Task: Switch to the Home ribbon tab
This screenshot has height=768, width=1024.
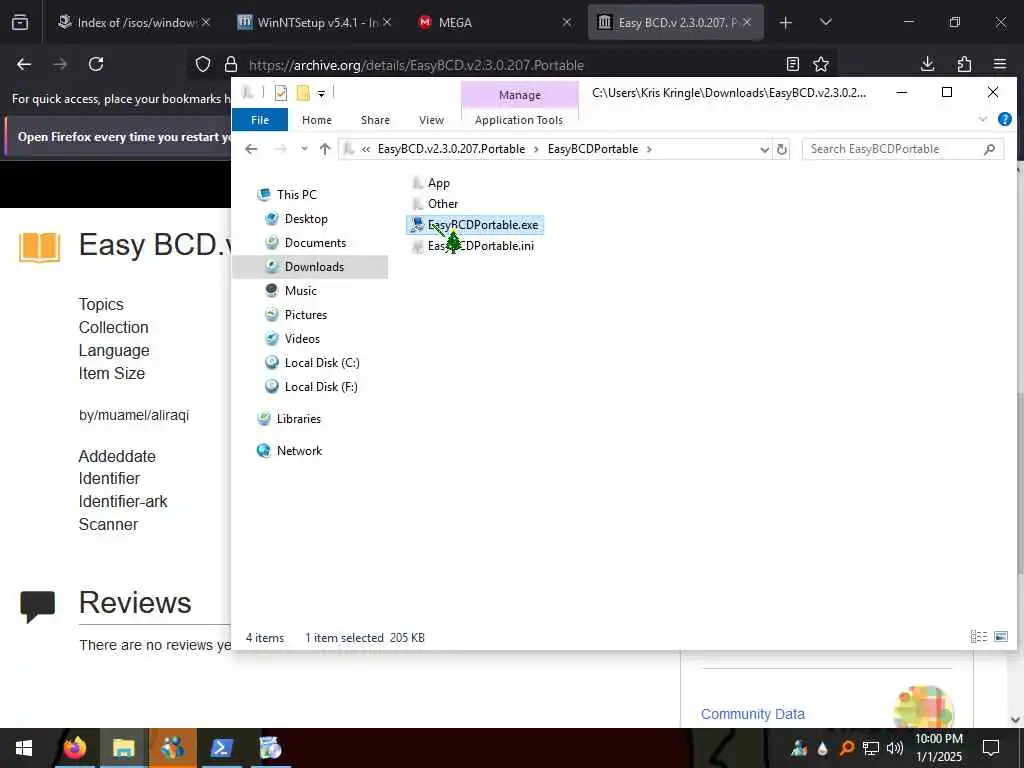Action: click(317, 120)
